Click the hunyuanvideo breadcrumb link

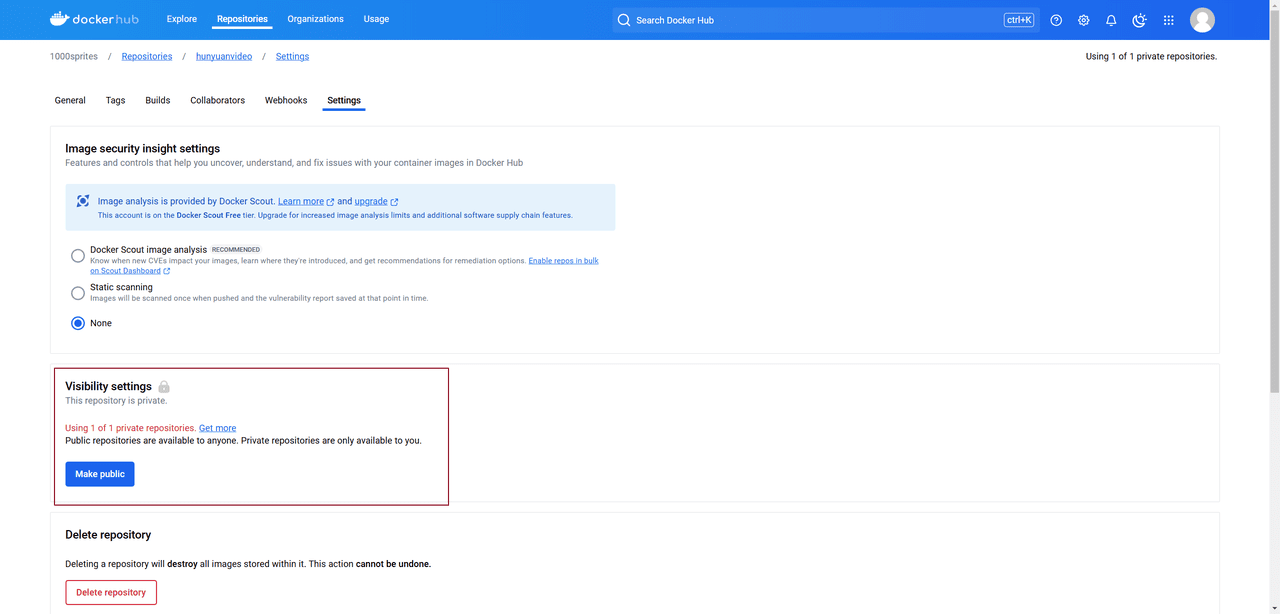click(x=224, y=57)
